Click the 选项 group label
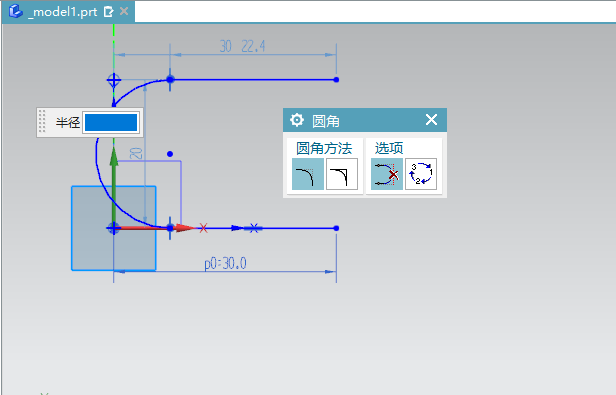This screenshot has height=395, width=616. pyautogui.click(x=389, y=148)
